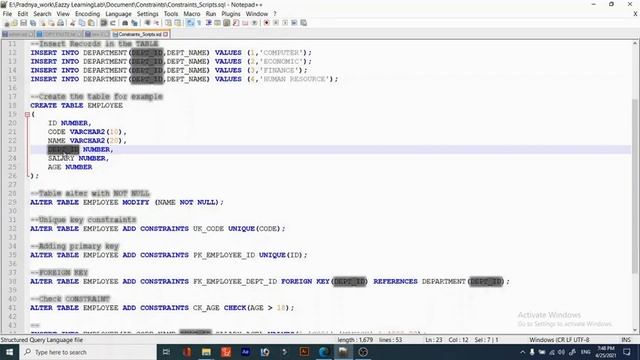
Task: Click the Playback macro toolbar icon
Action: [285, 23]
